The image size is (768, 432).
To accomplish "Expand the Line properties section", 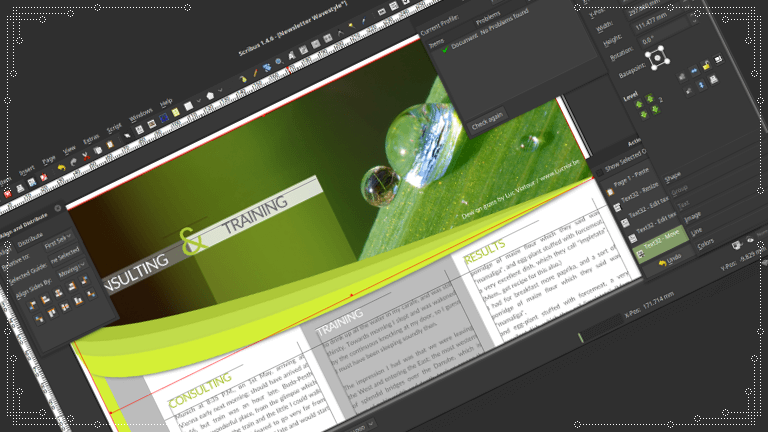I will tap(697, 231).
